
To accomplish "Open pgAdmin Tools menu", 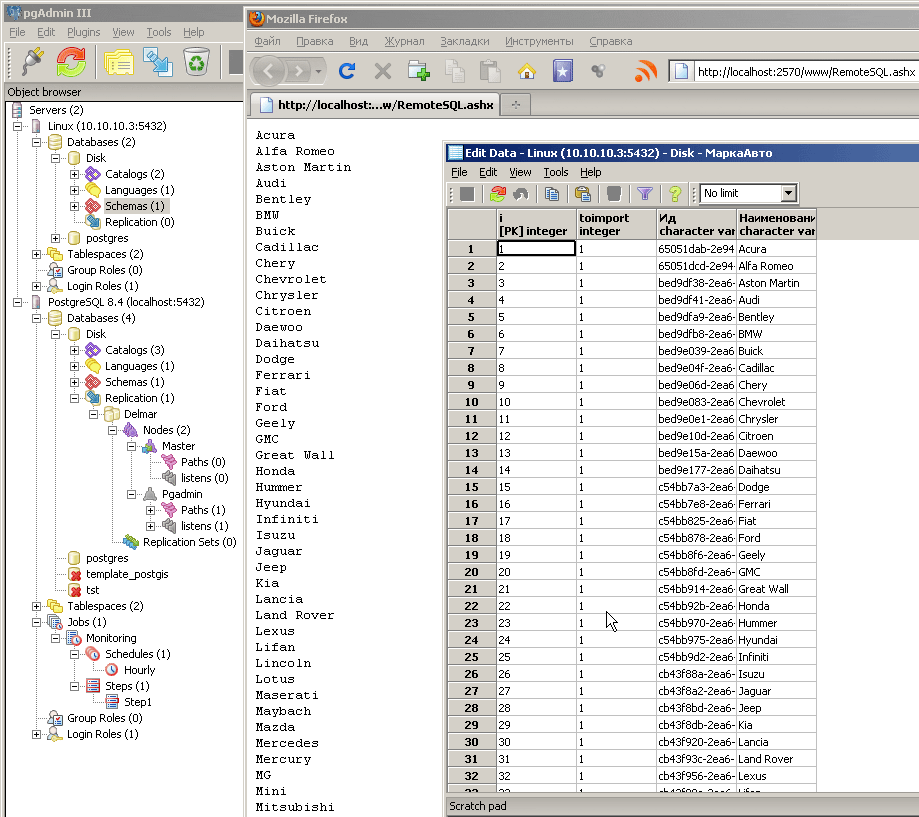I will click(x=159, y=32).
